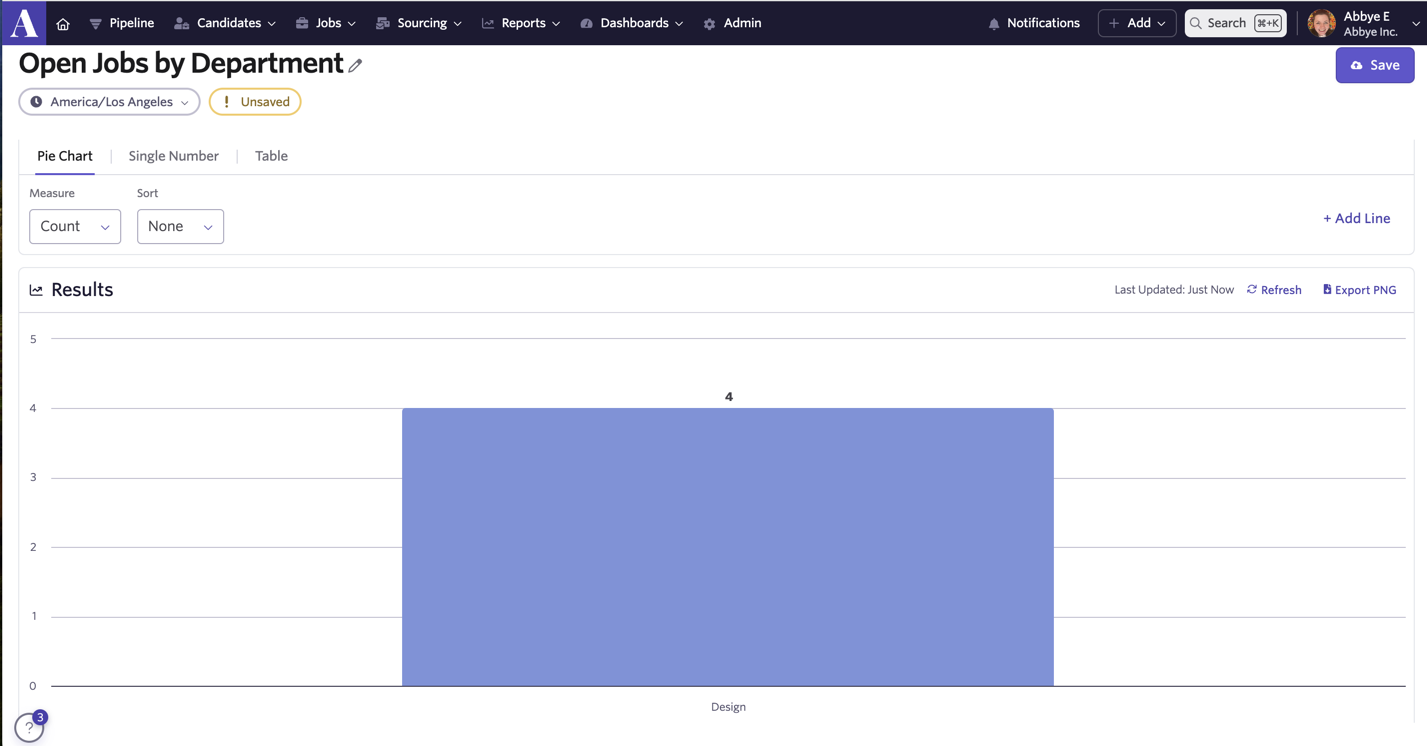The height and width of the screenshot is (746, 1427).
Task: Open help bubble with badge 3
Action: click(x=29, y=728)
